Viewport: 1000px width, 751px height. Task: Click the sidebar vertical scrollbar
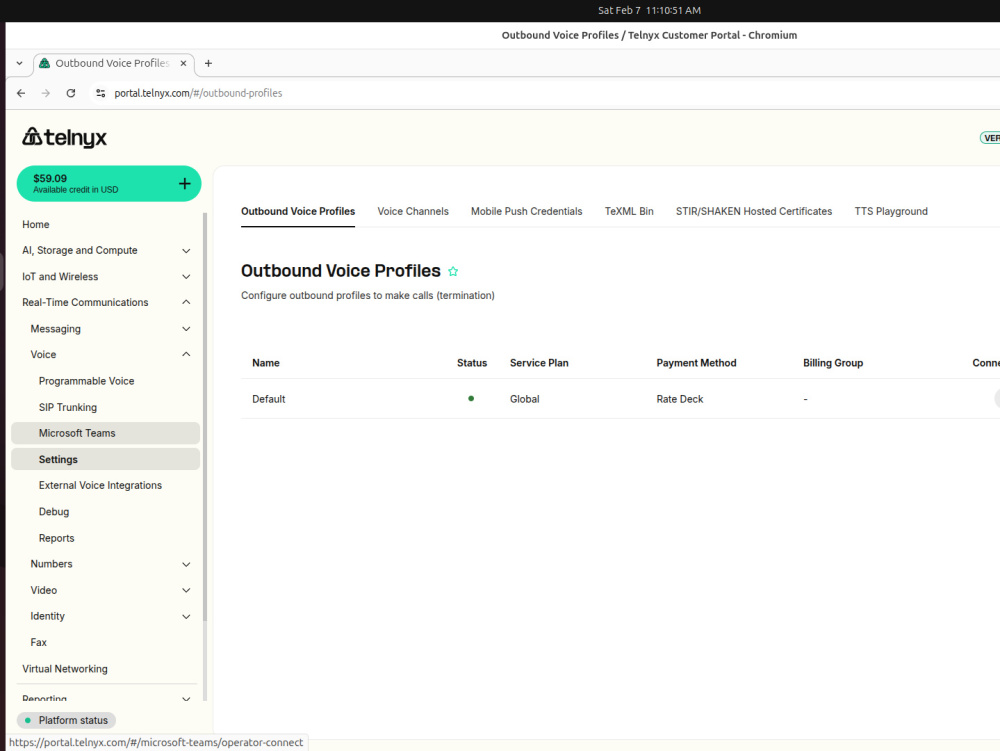pos(205,417)
